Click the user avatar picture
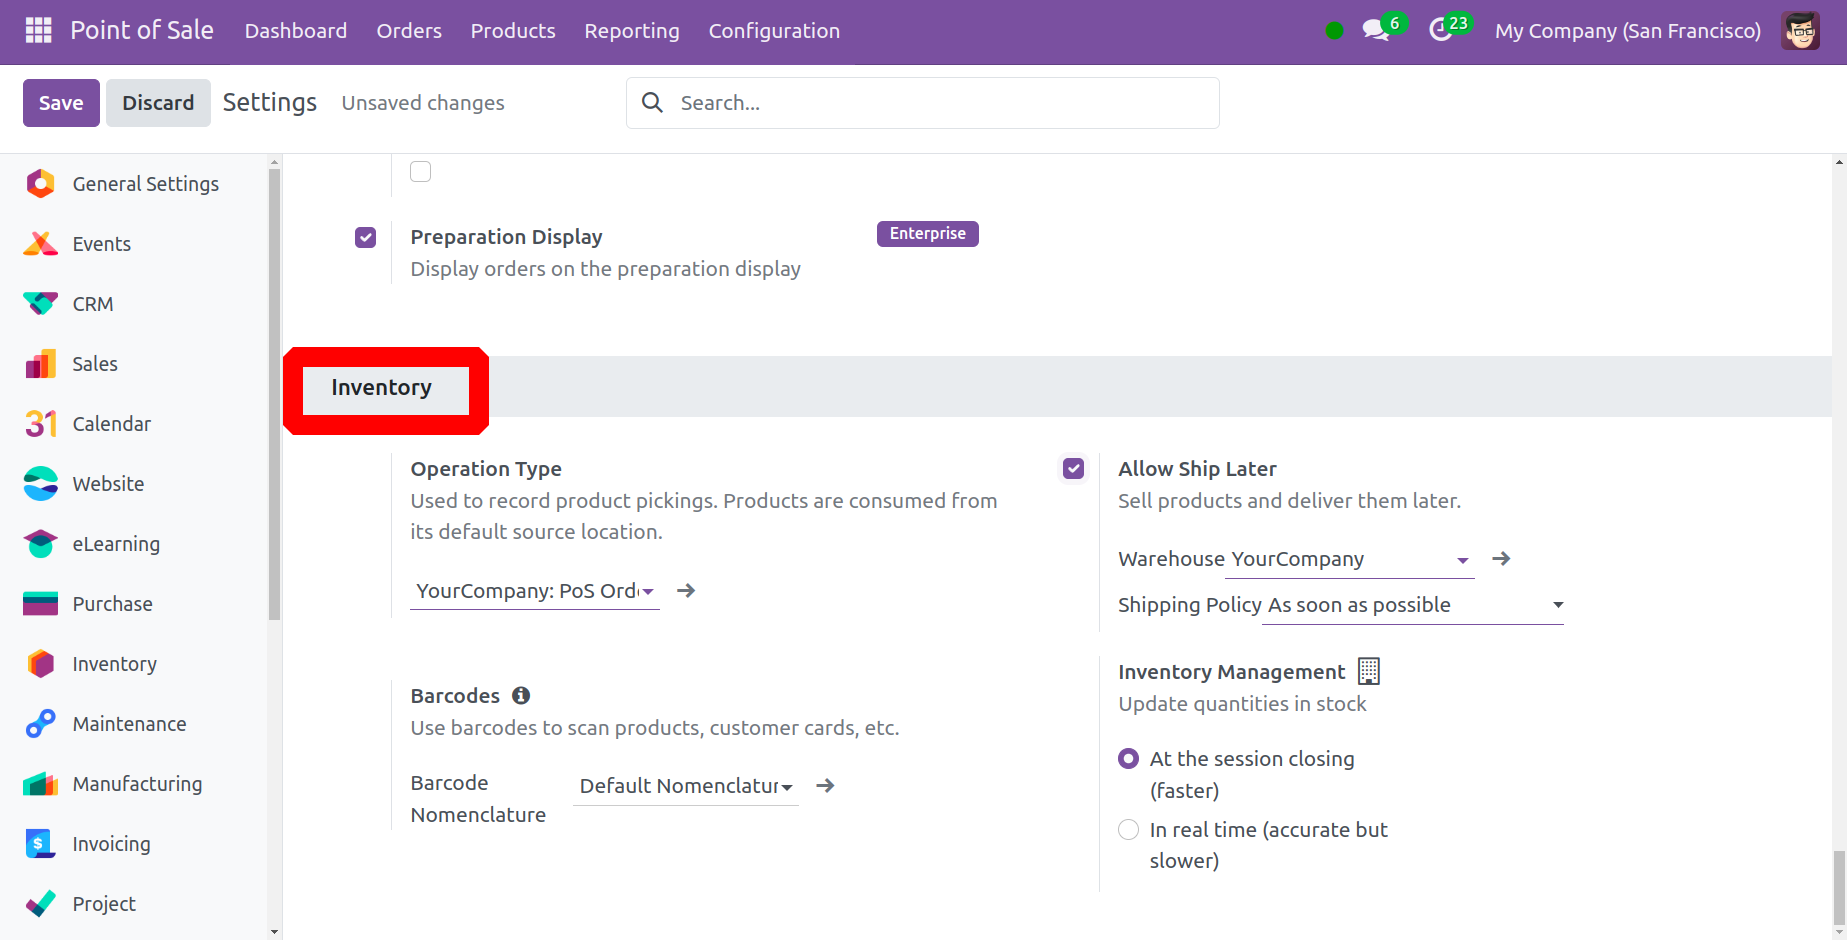The width and height of the screenshot is (1847, 940). 1800,31
